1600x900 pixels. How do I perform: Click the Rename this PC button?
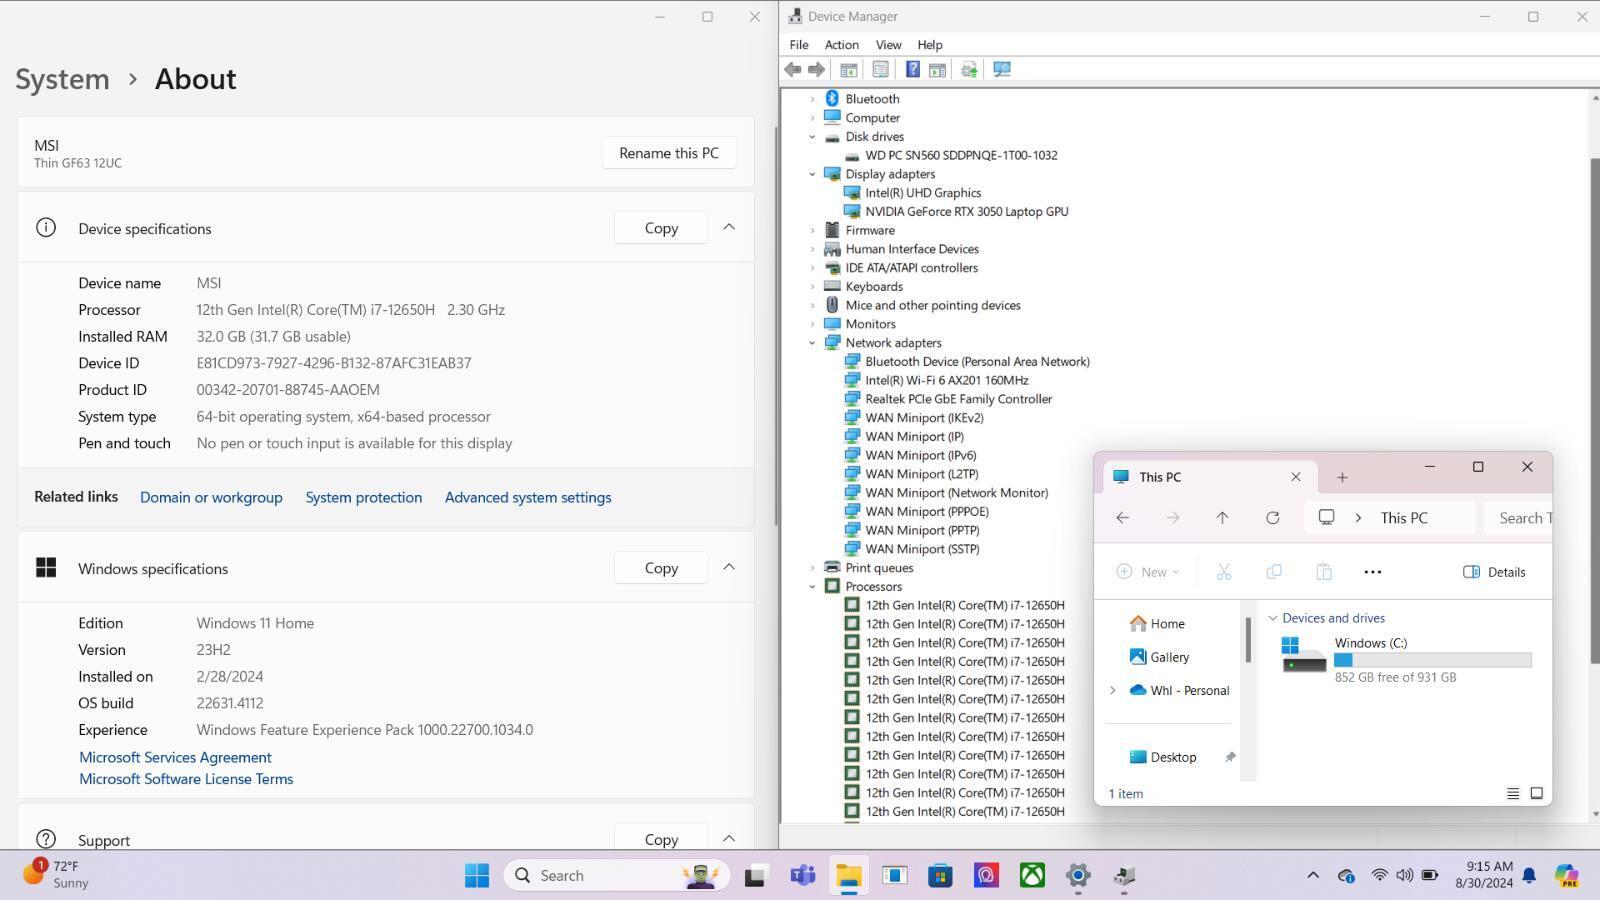pyautogui.click(x=668, y=153)
